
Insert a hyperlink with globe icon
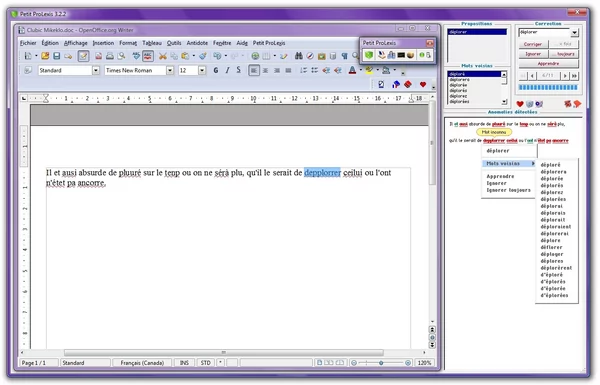click(x=255, y=56)
